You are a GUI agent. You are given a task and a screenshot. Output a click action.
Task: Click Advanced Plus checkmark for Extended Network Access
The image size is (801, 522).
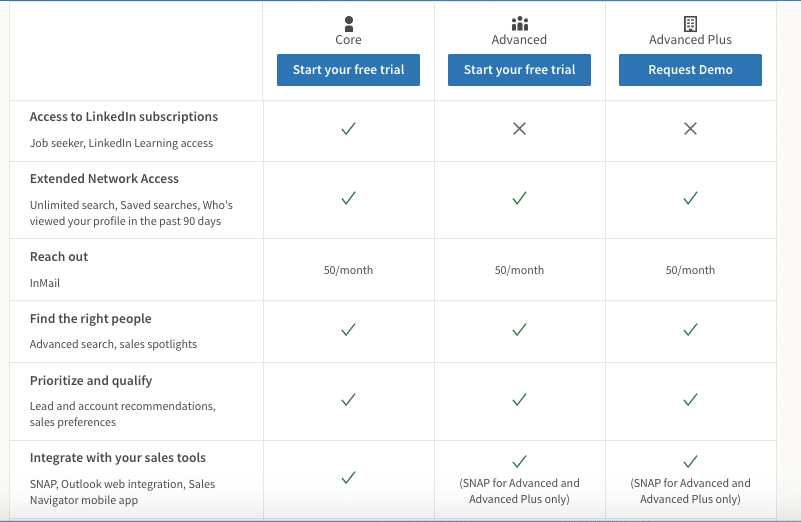[690, 199]
